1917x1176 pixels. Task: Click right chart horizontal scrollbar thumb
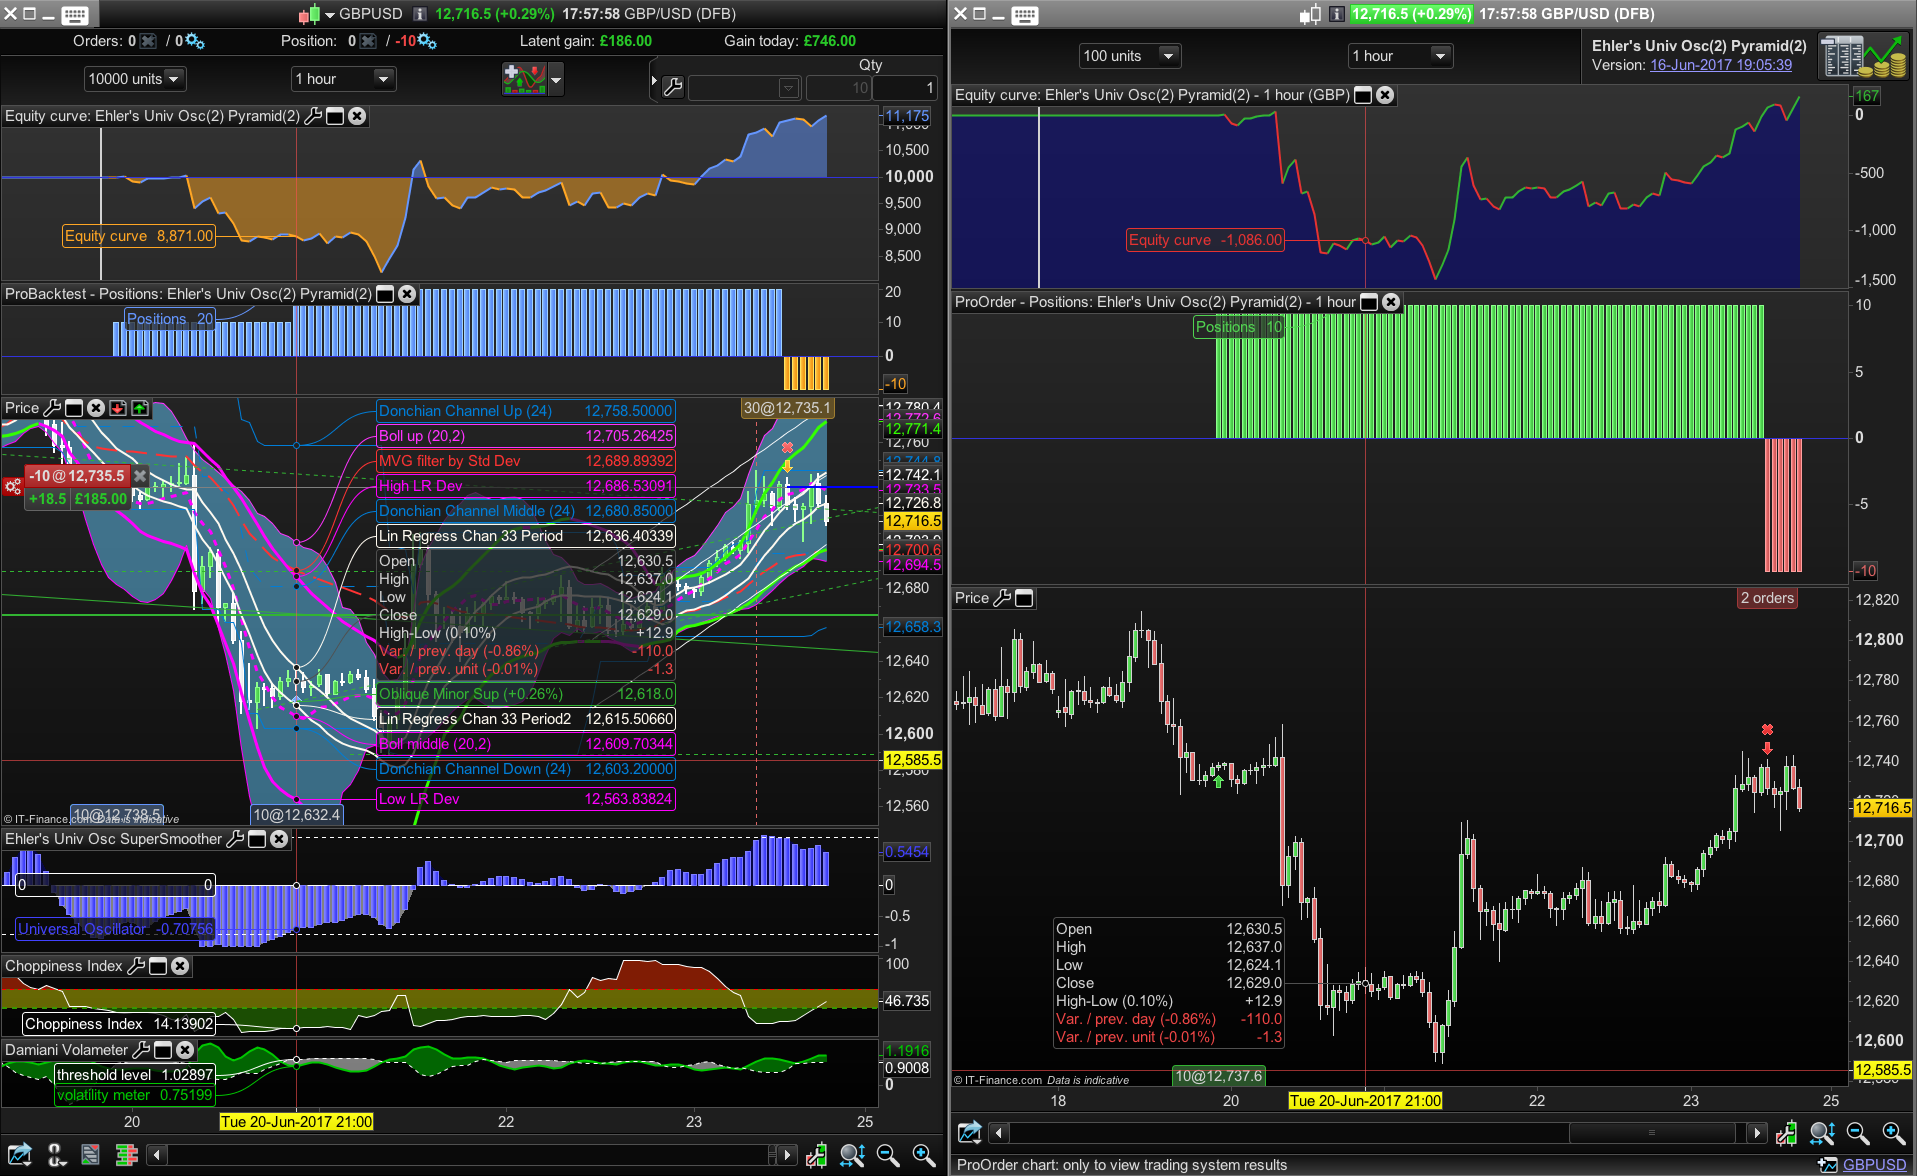pos(1651,1133)
